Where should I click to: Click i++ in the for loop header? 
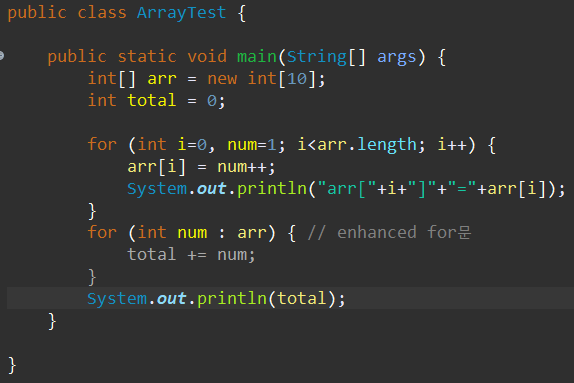coord(452,145)
